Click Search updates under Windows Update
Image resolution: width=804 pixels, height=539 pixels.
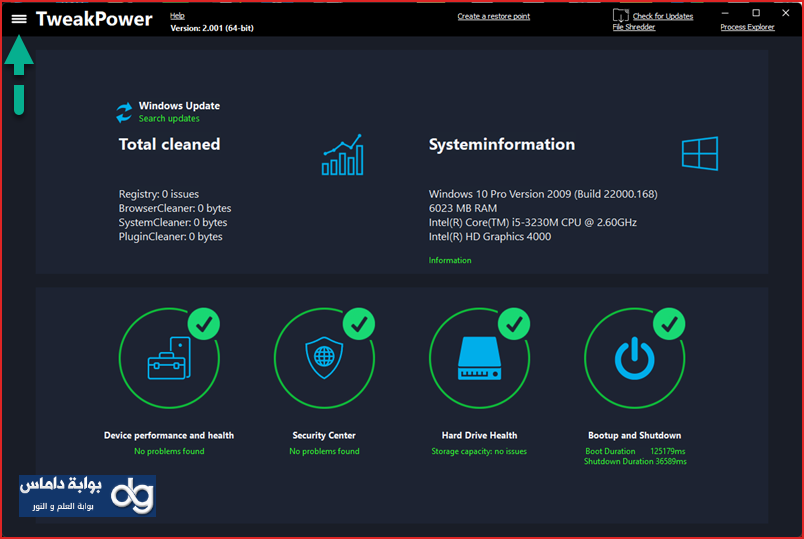click(169, 118)
